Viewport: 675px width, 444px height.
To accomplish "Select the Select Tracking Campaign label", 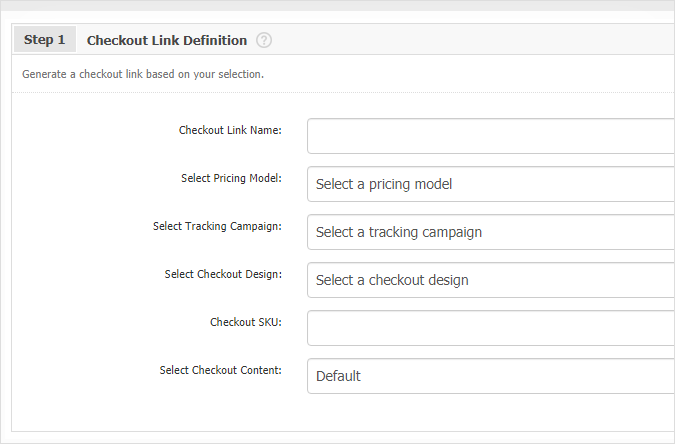I will (217, 226).
